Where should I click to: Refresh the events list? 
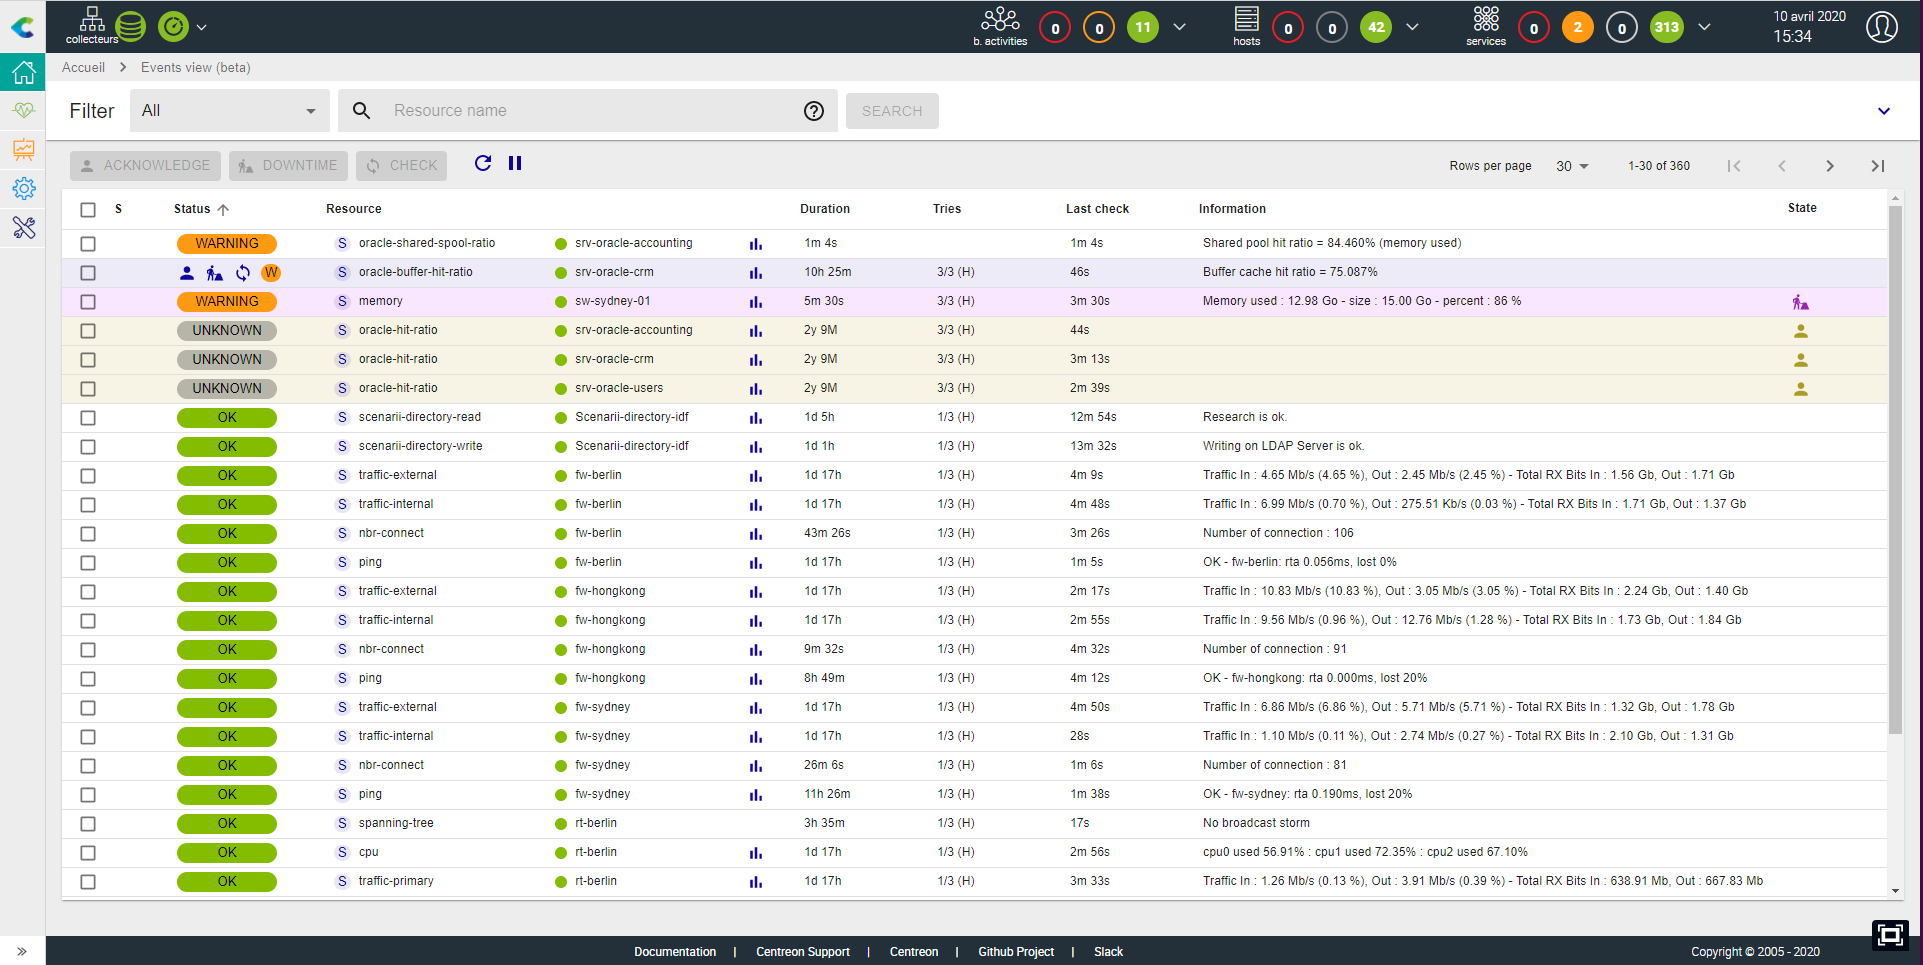coord(483,163)
